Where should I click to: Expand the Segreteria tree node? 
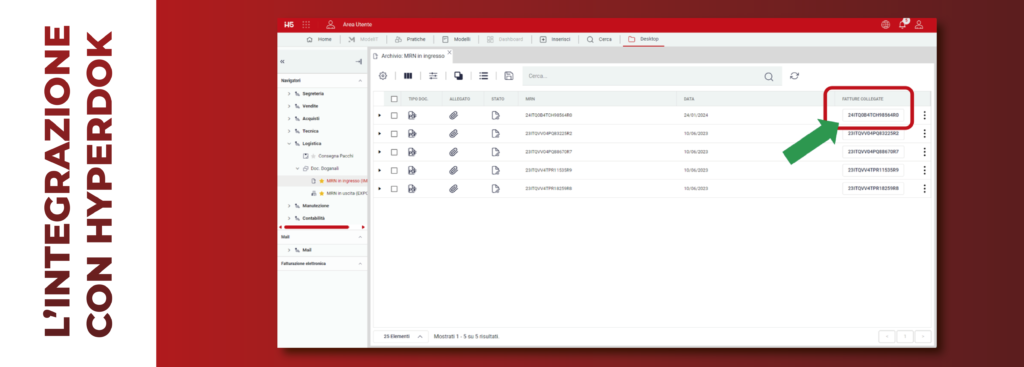tap(289, 94)
